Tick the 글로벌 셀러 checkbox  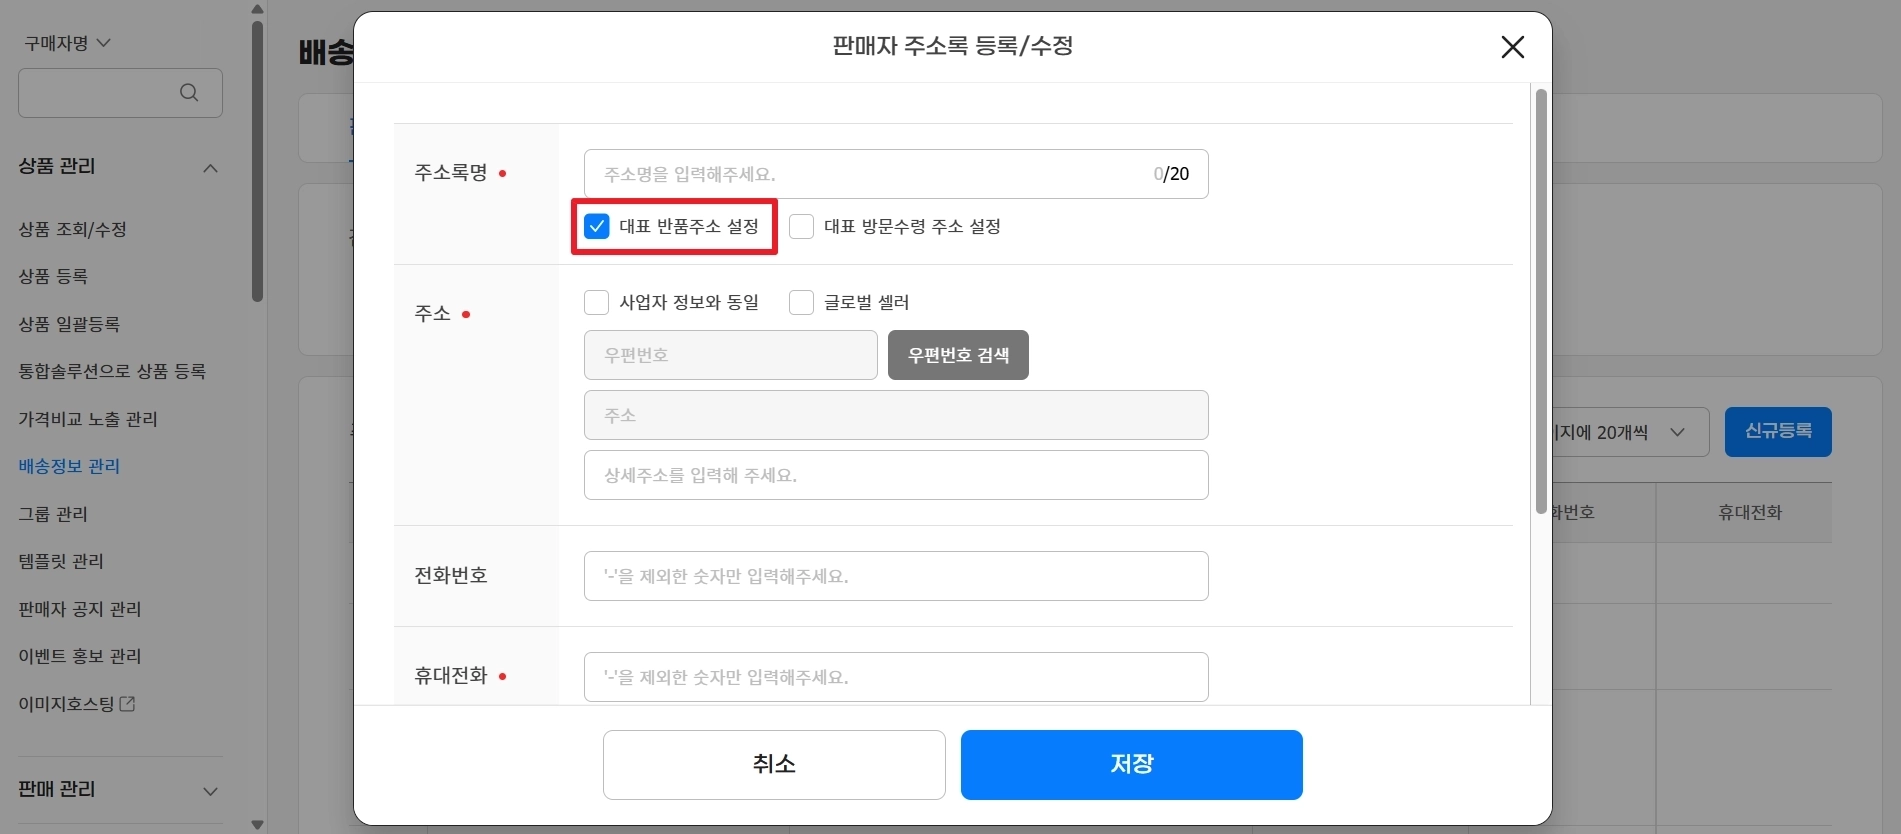click(801, 302)
